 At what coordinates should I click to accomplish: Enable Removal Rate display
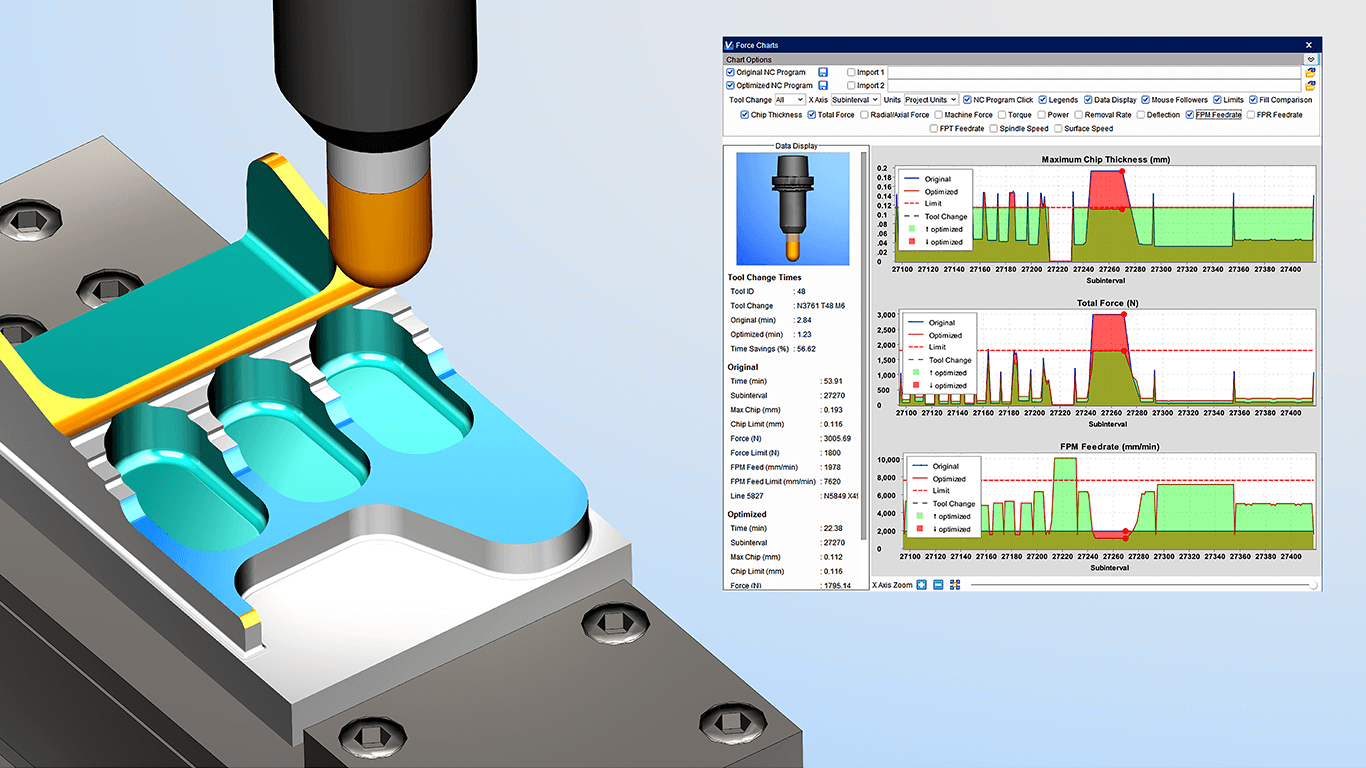tap(1077, 113)
